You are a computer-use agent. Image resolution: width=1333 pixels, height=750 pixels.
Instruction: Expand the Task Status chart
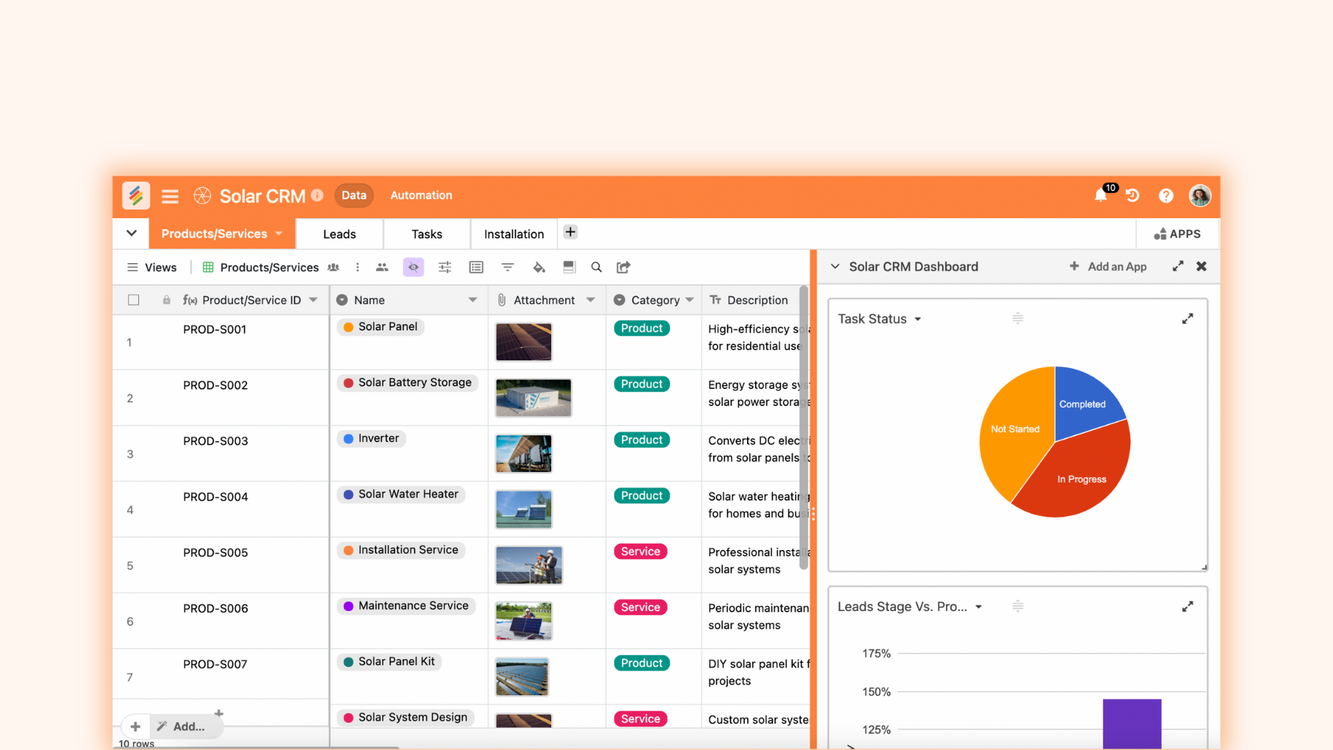pyautogui.click(x=1188, y=319)
